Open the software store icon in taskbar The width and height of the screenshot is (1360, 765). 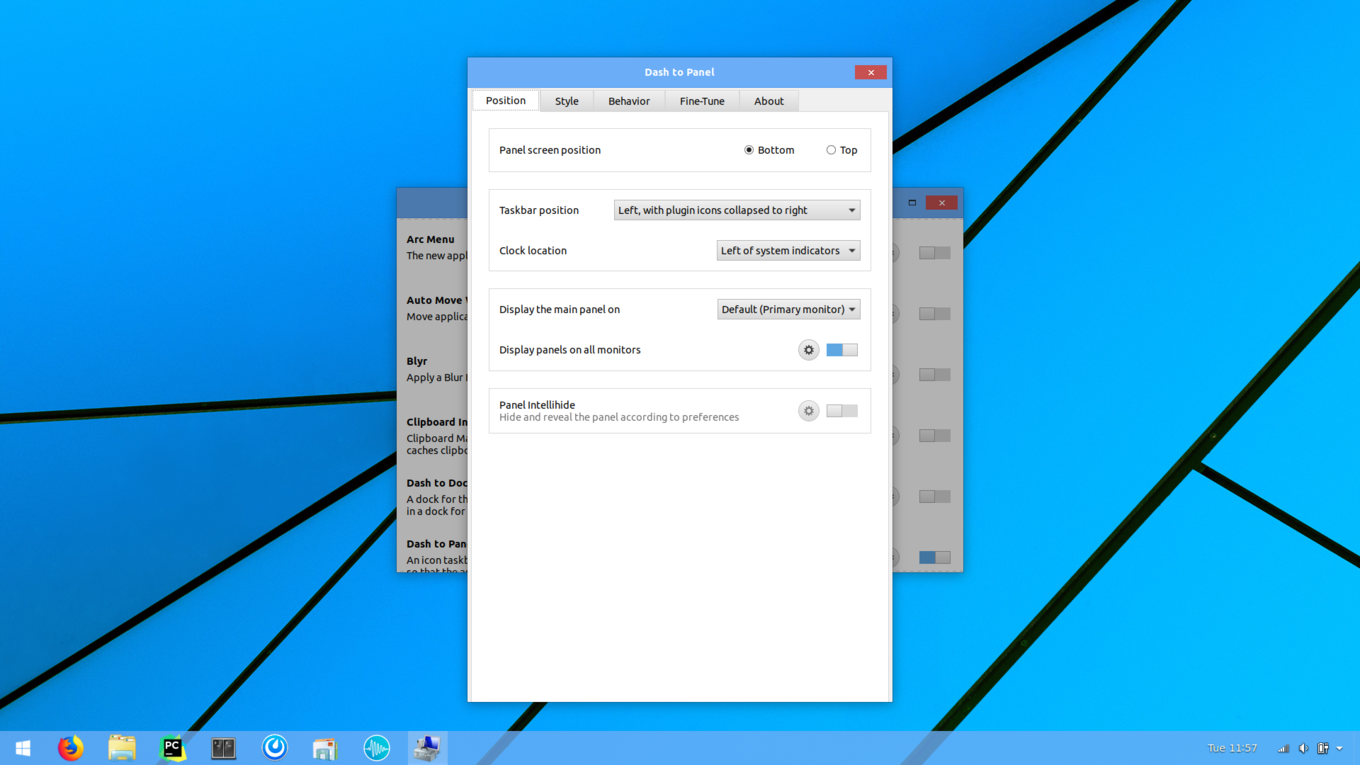[x=325, y=748]
